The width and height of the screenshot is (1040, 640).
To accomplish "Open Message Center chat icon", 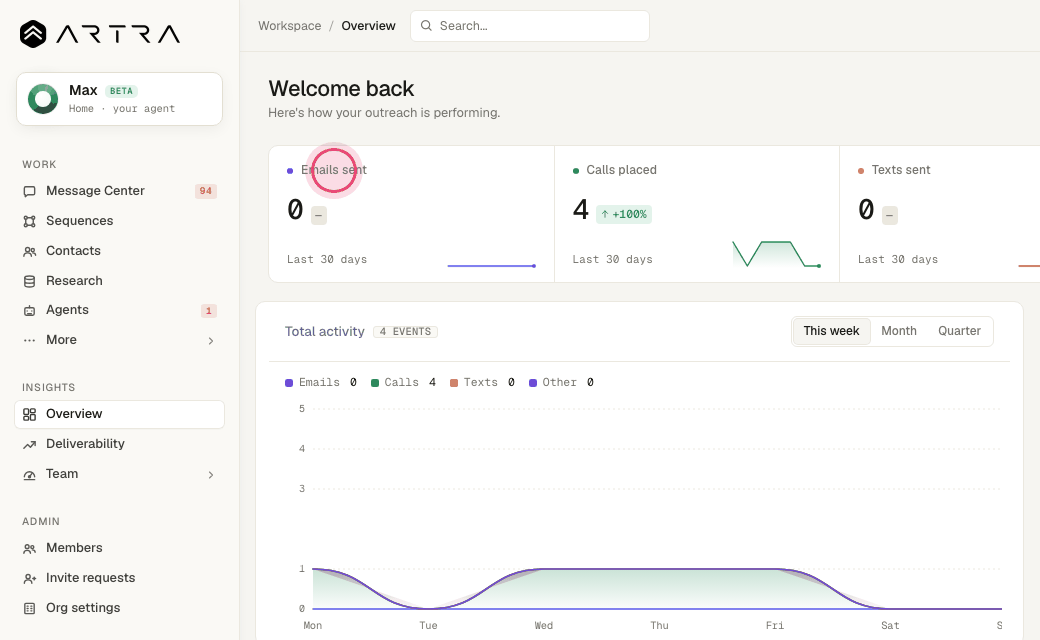I will 29,191.
